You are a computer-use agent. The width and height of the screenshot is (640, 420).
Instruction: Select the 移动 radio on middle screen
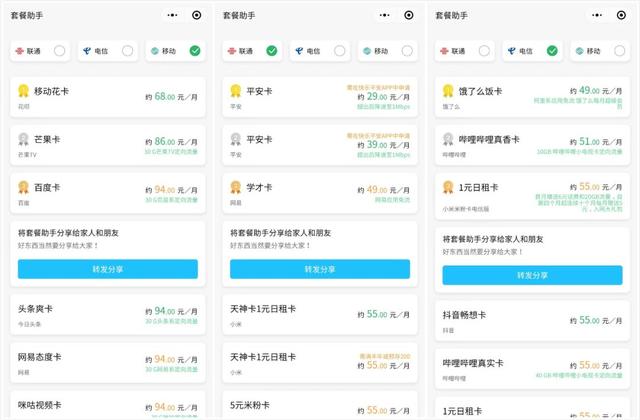pos(407,51)
